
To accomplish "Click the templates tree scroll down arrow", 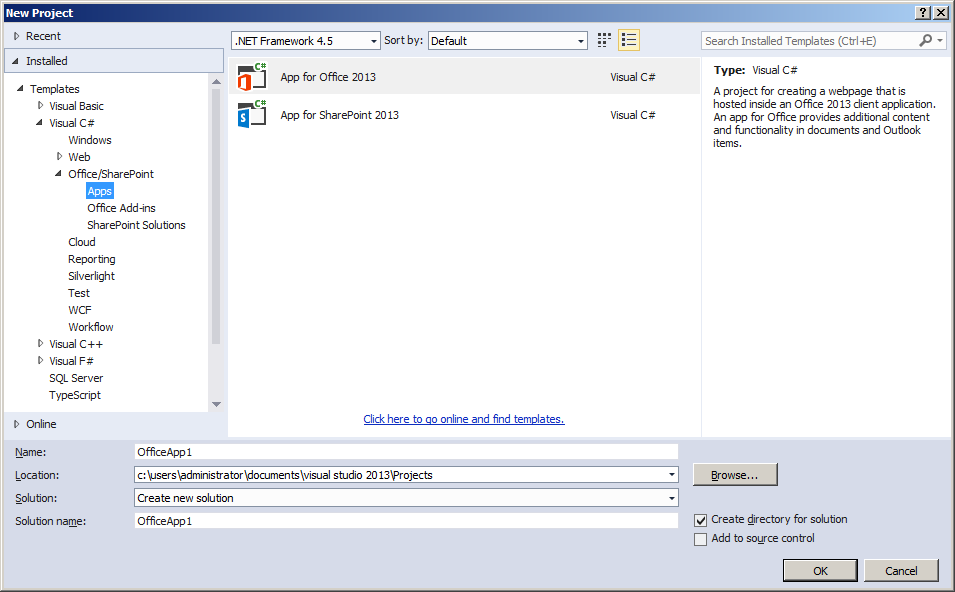I will click(x=216, y=404).
